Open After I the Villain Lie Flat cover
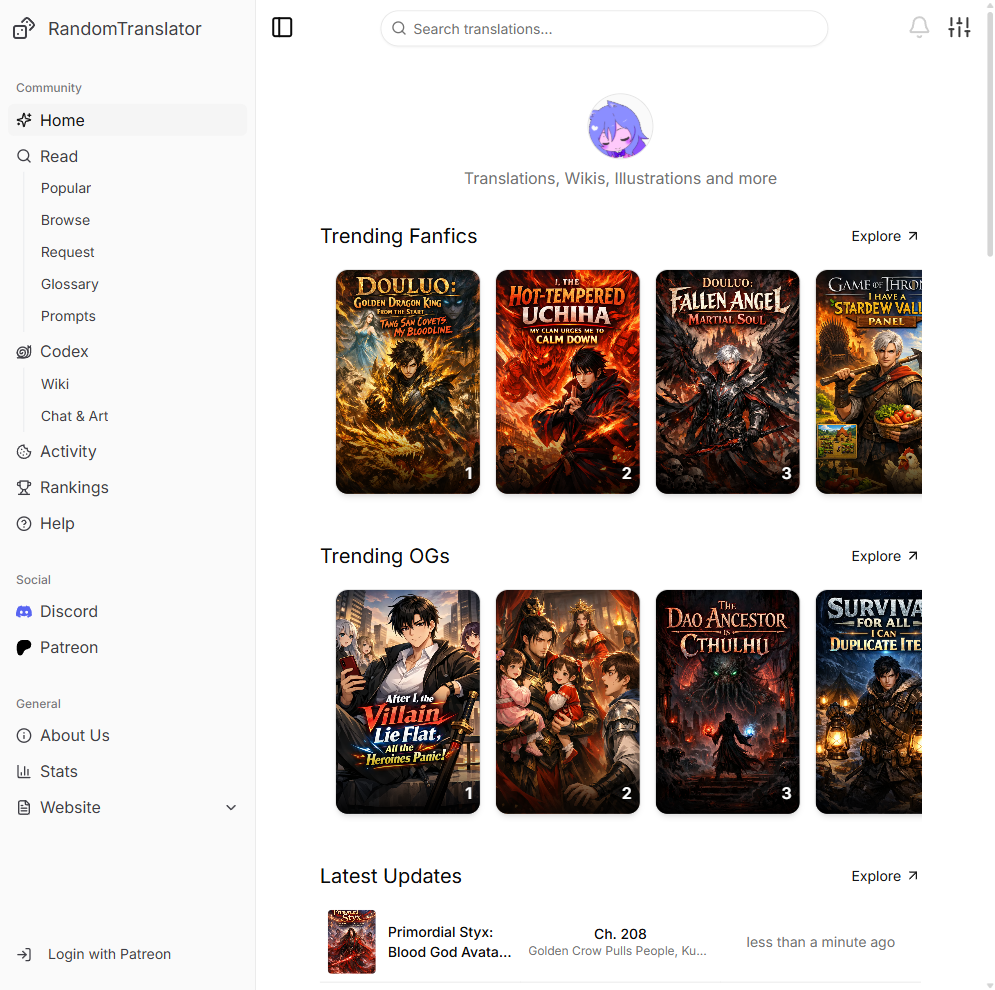Screen dimensions: 995x990 (x=407, y=702)
